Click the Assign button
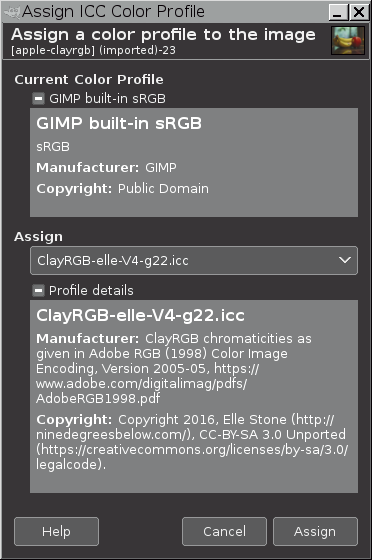Image resolution: width=372 pixels, height=560 pixels. pyautogui.click(x=315, y=531)
